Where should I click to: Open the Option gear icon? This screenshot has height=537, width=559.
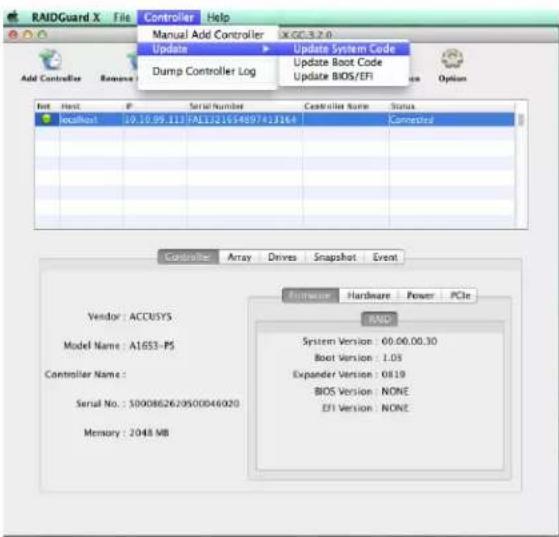click(x=452, y=59)
